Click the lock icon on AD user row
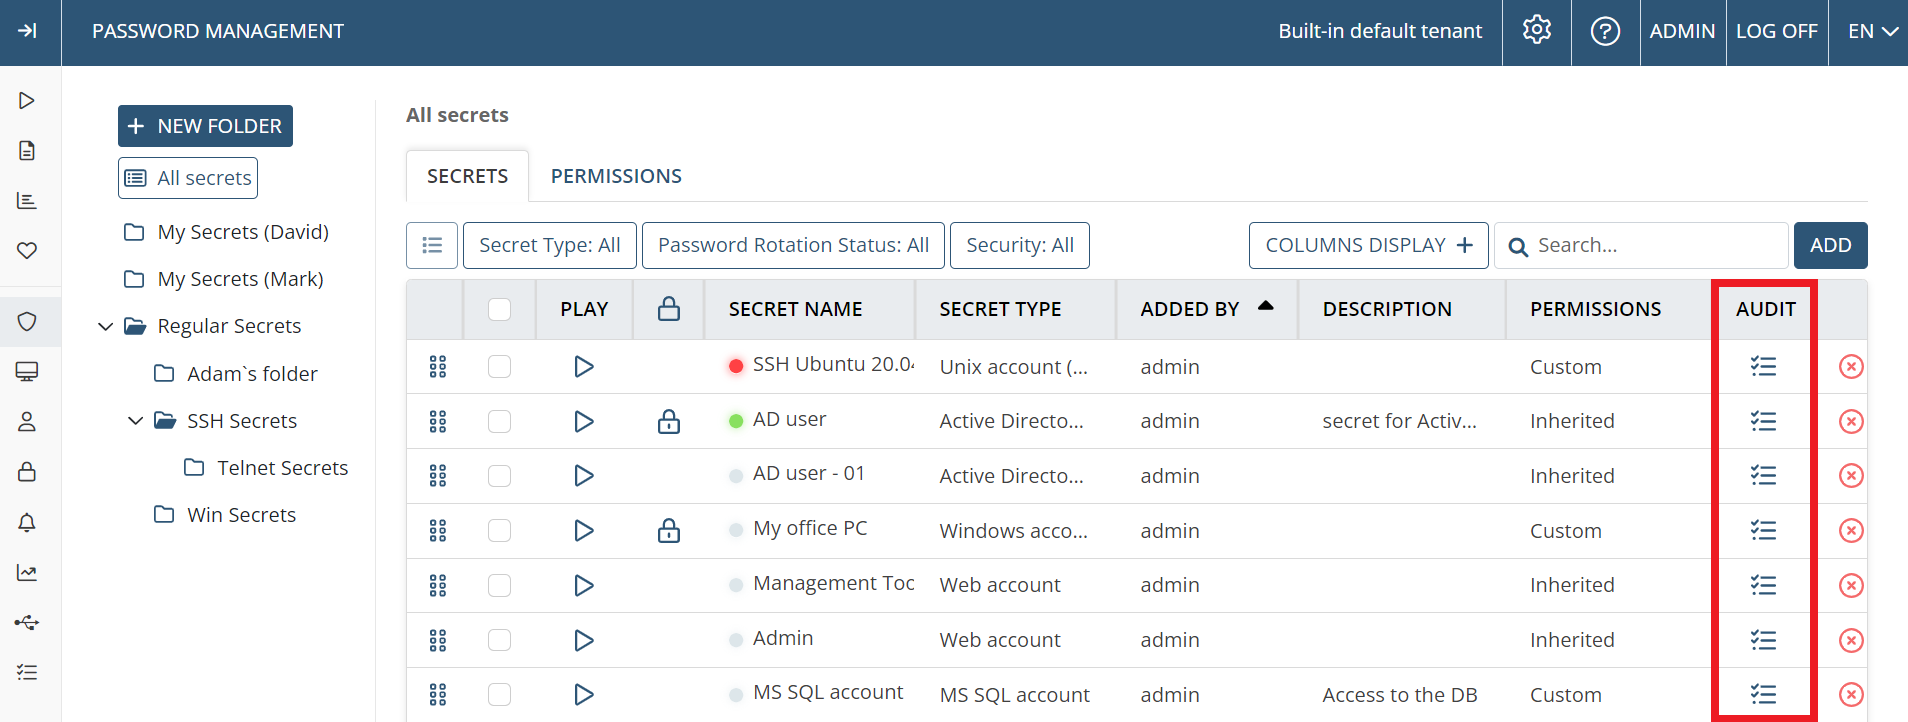 point(669,421)
